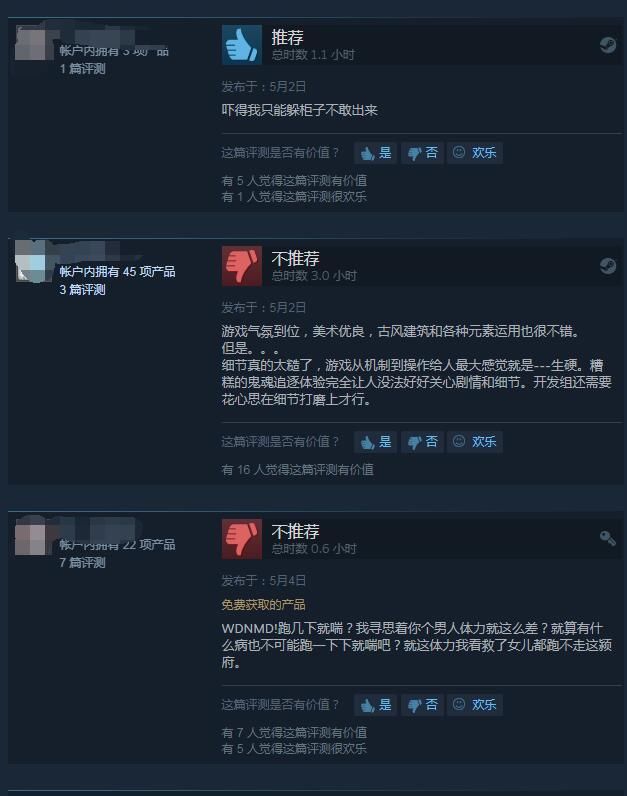Vote 否 on the 3.0-hour review
The height and width of the screenshot is (796, 627).
(x=422, y=442)
